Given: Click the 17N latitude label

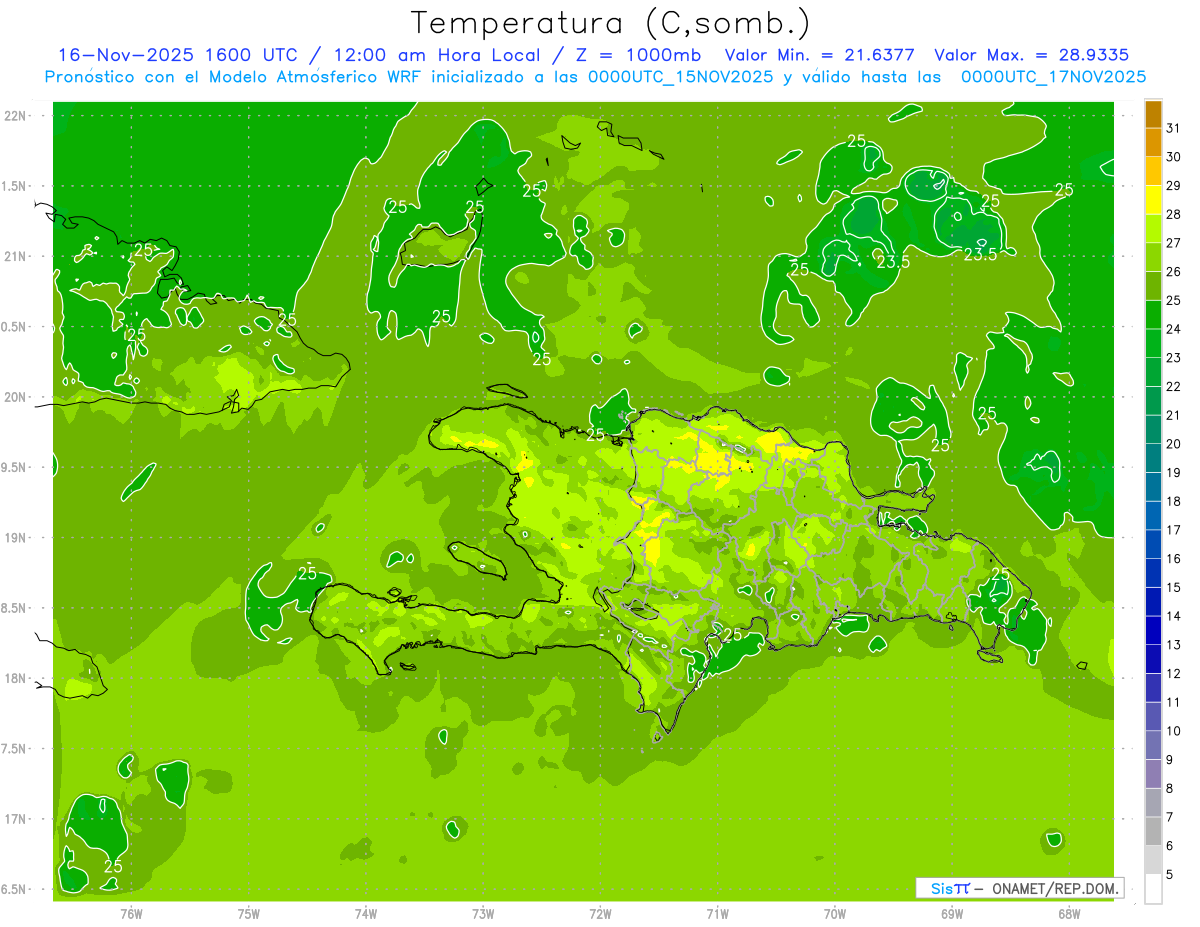Looking at the screenshot, I should click(x=16, y=819).
